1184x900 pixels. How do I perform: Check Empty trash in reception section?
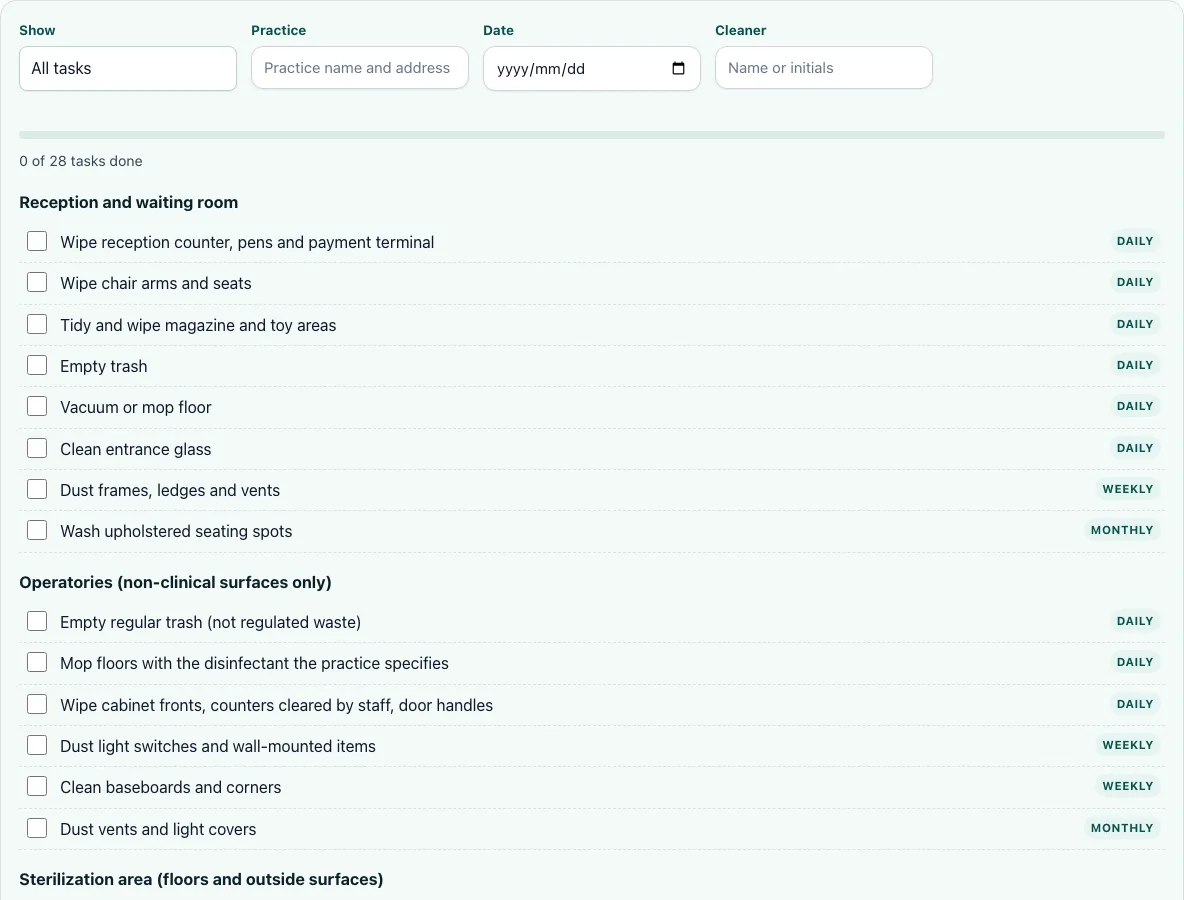(x=37, y=365)
